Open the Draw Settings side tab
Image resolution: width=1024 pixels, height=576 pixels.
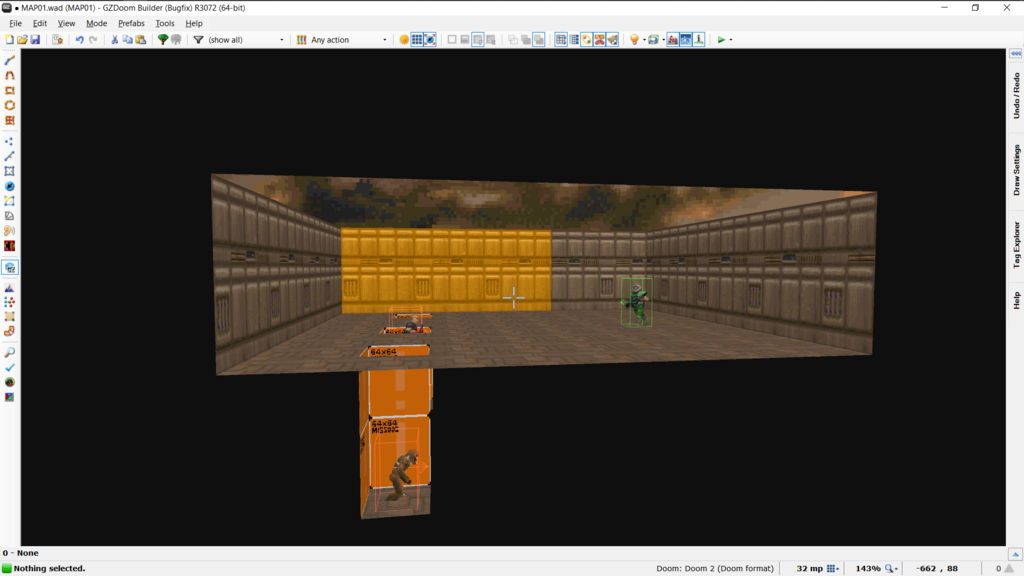1016,170
